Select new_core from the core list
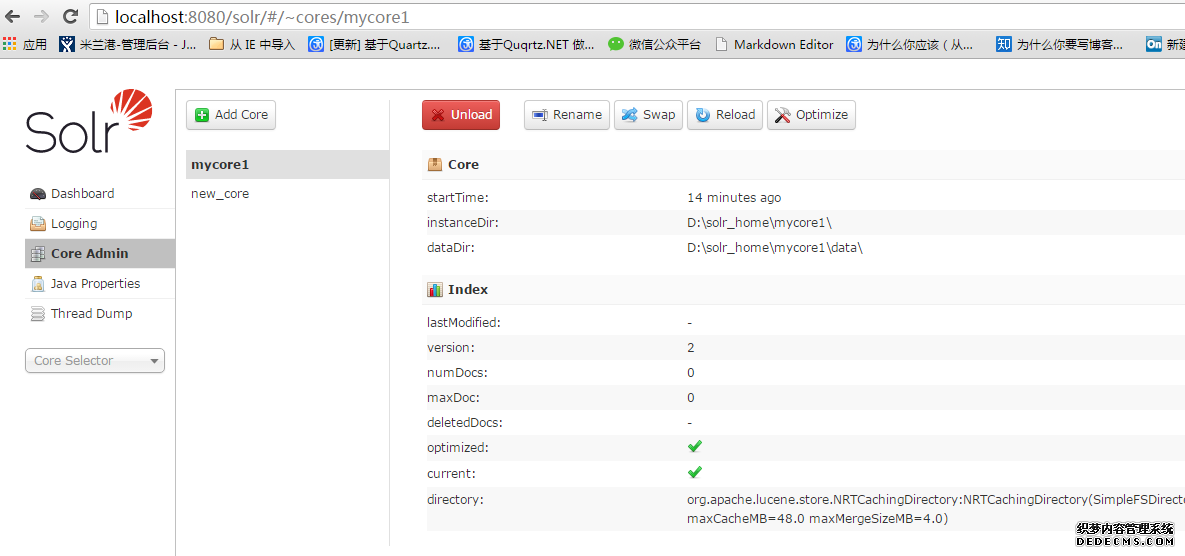The height and width of the screenshot is (556, 1185). click(x=220, y=194)
